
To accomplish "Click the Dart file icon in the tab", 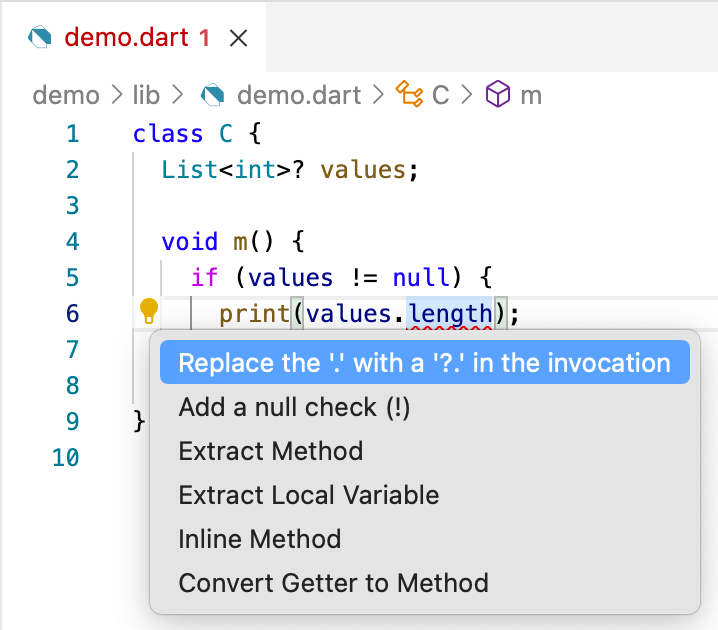I will (40, 39).
